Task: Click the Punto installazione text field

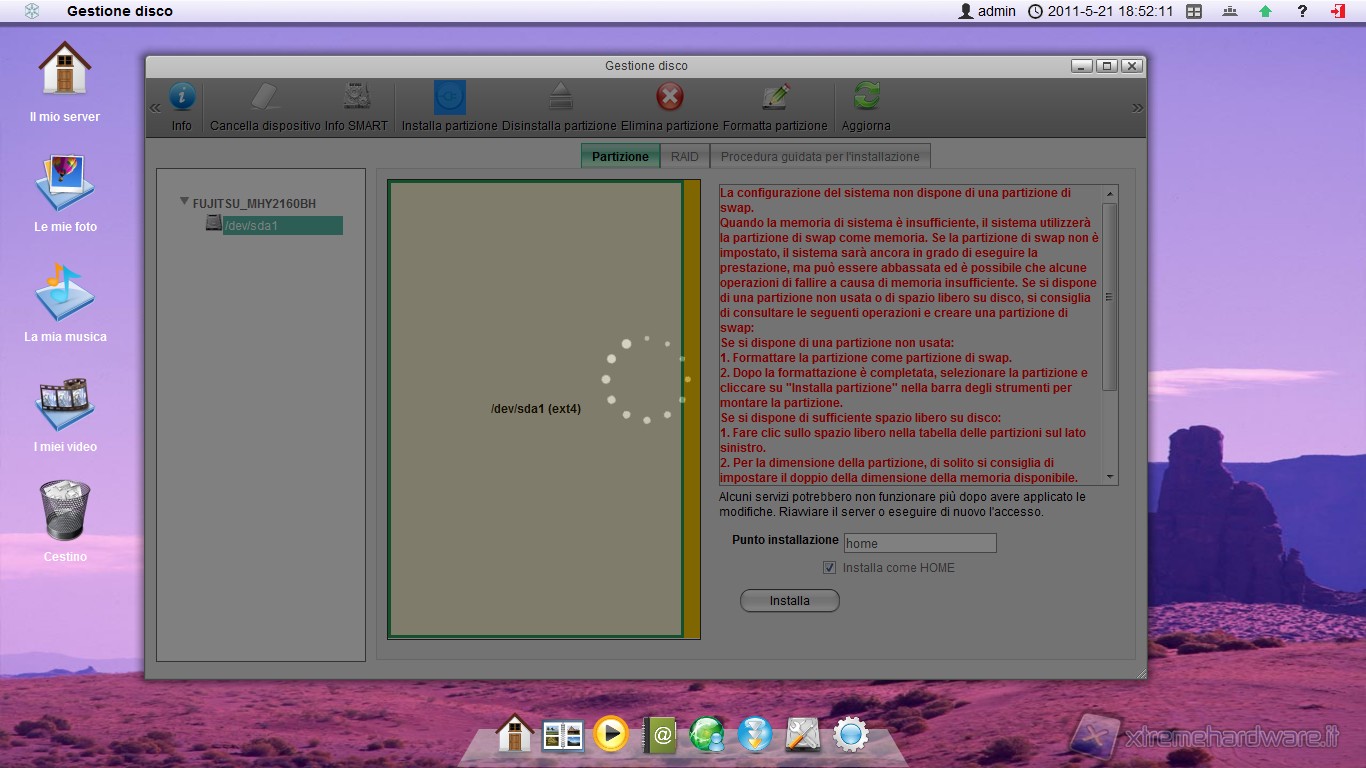Action: coord(919,543)
